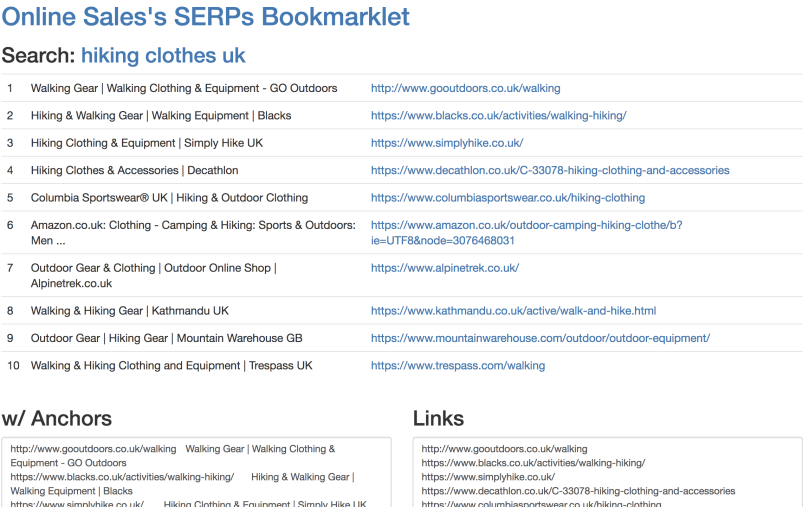This screenshot has height=507, width=809.
Task: Visit the simplyhike.co.uk link in results table
Action: point(447,143)
